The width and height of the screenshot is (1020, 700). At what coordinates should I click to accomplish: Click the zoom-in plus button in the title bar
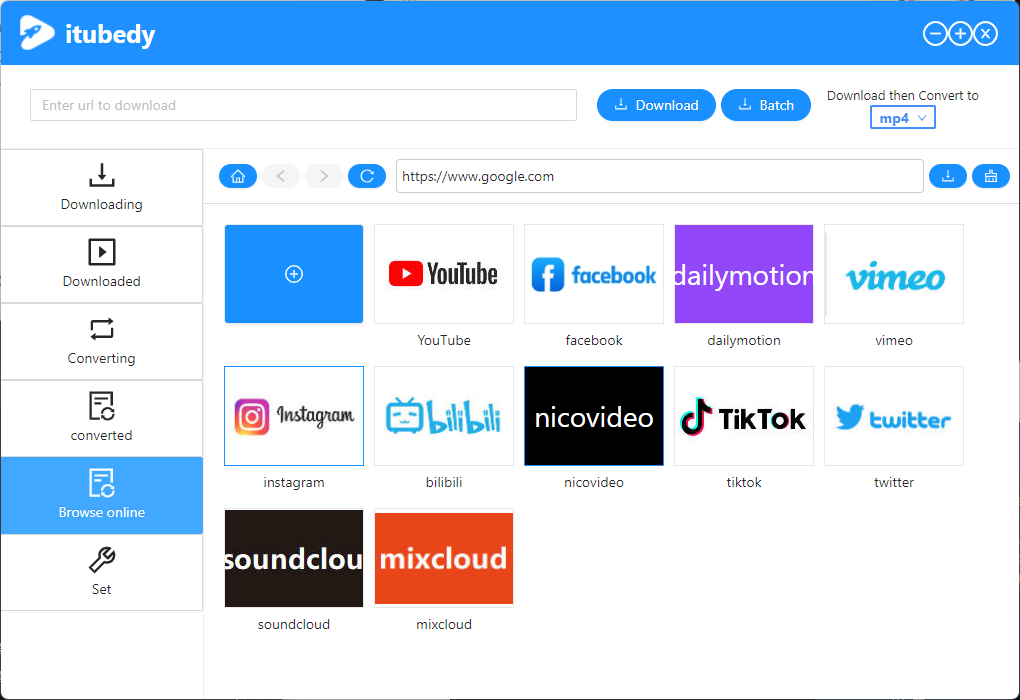pos(960,33)
